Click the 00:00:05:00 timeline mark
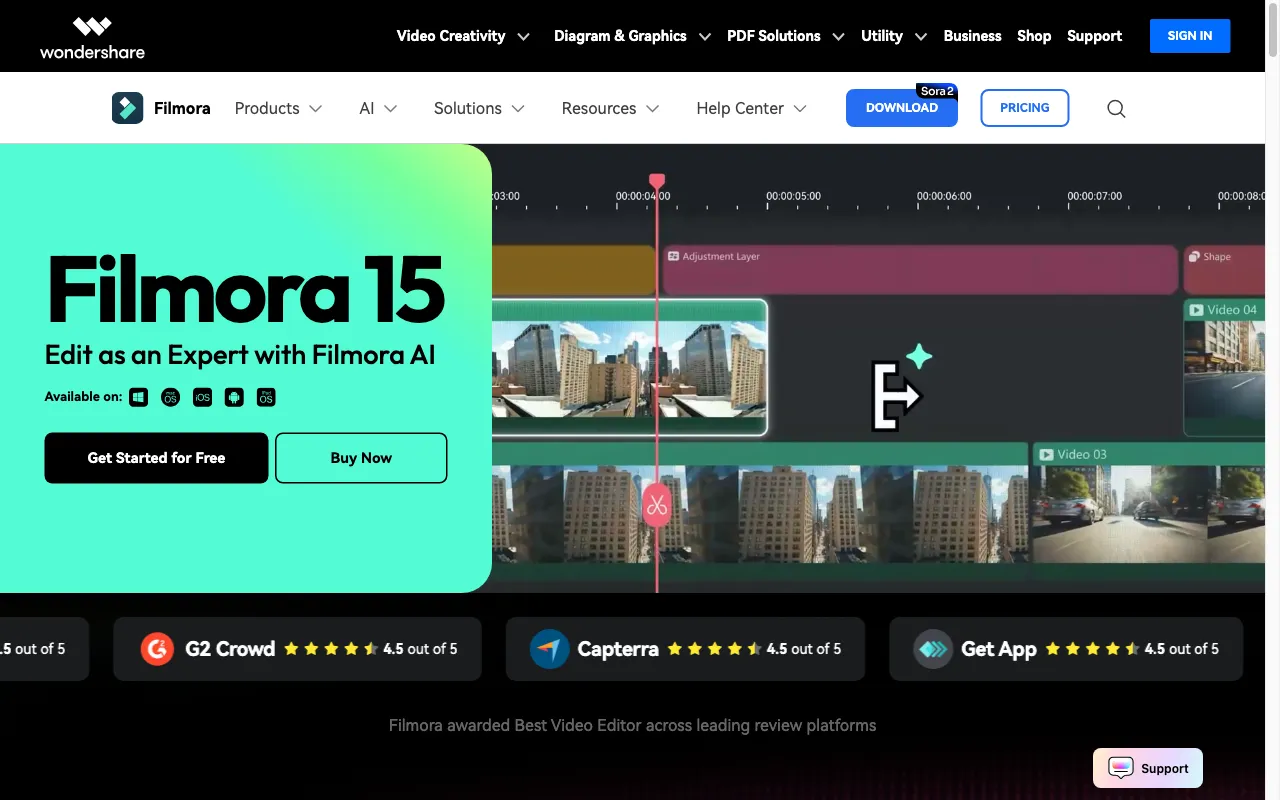This screenshot has height=800, width=1280. point(793,196)
